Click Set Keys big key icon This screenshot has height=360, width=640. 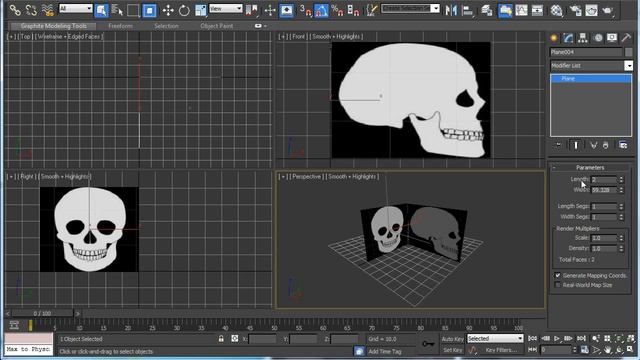tap(428, 344)
